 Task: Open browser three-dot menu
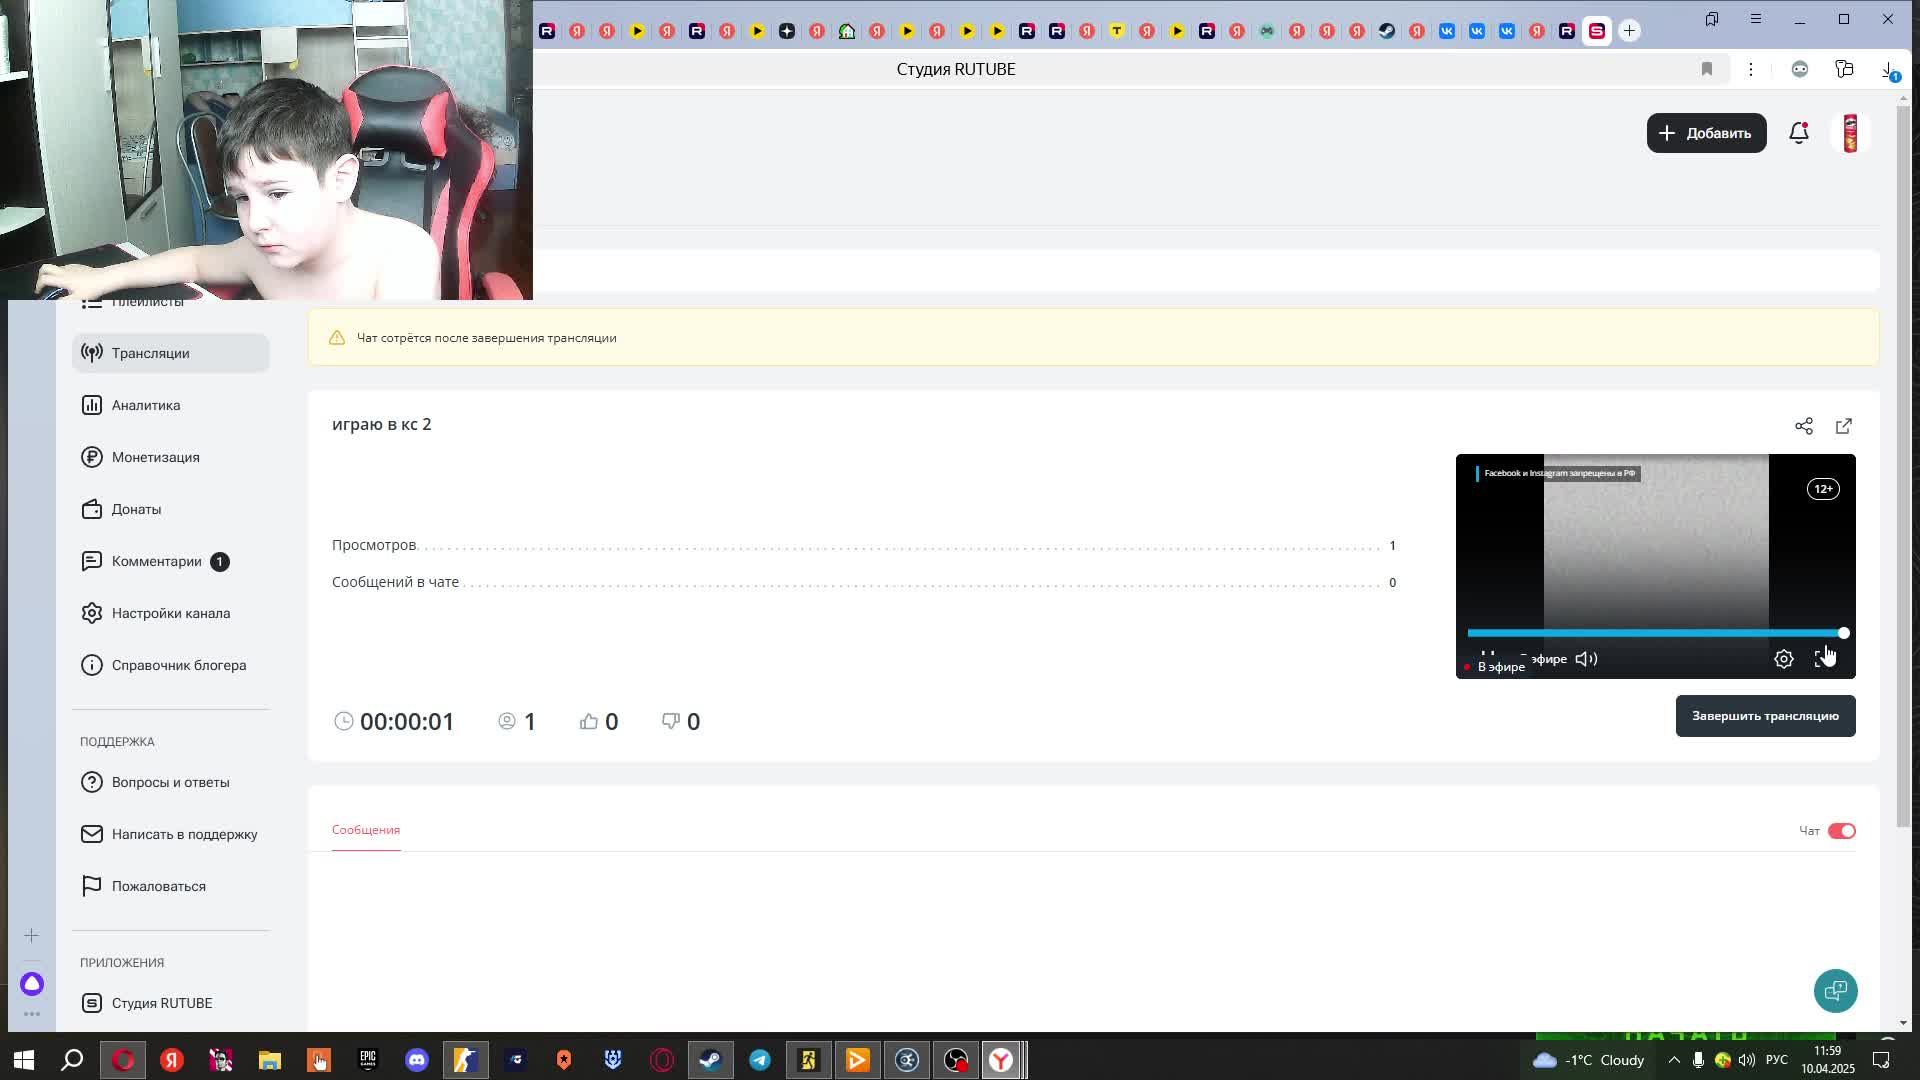[1750, 69]
